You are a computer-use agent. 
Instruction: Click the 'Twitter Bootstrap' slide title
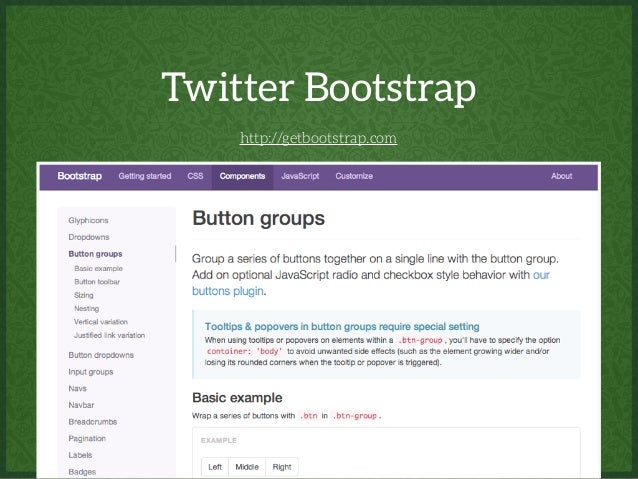319,87
